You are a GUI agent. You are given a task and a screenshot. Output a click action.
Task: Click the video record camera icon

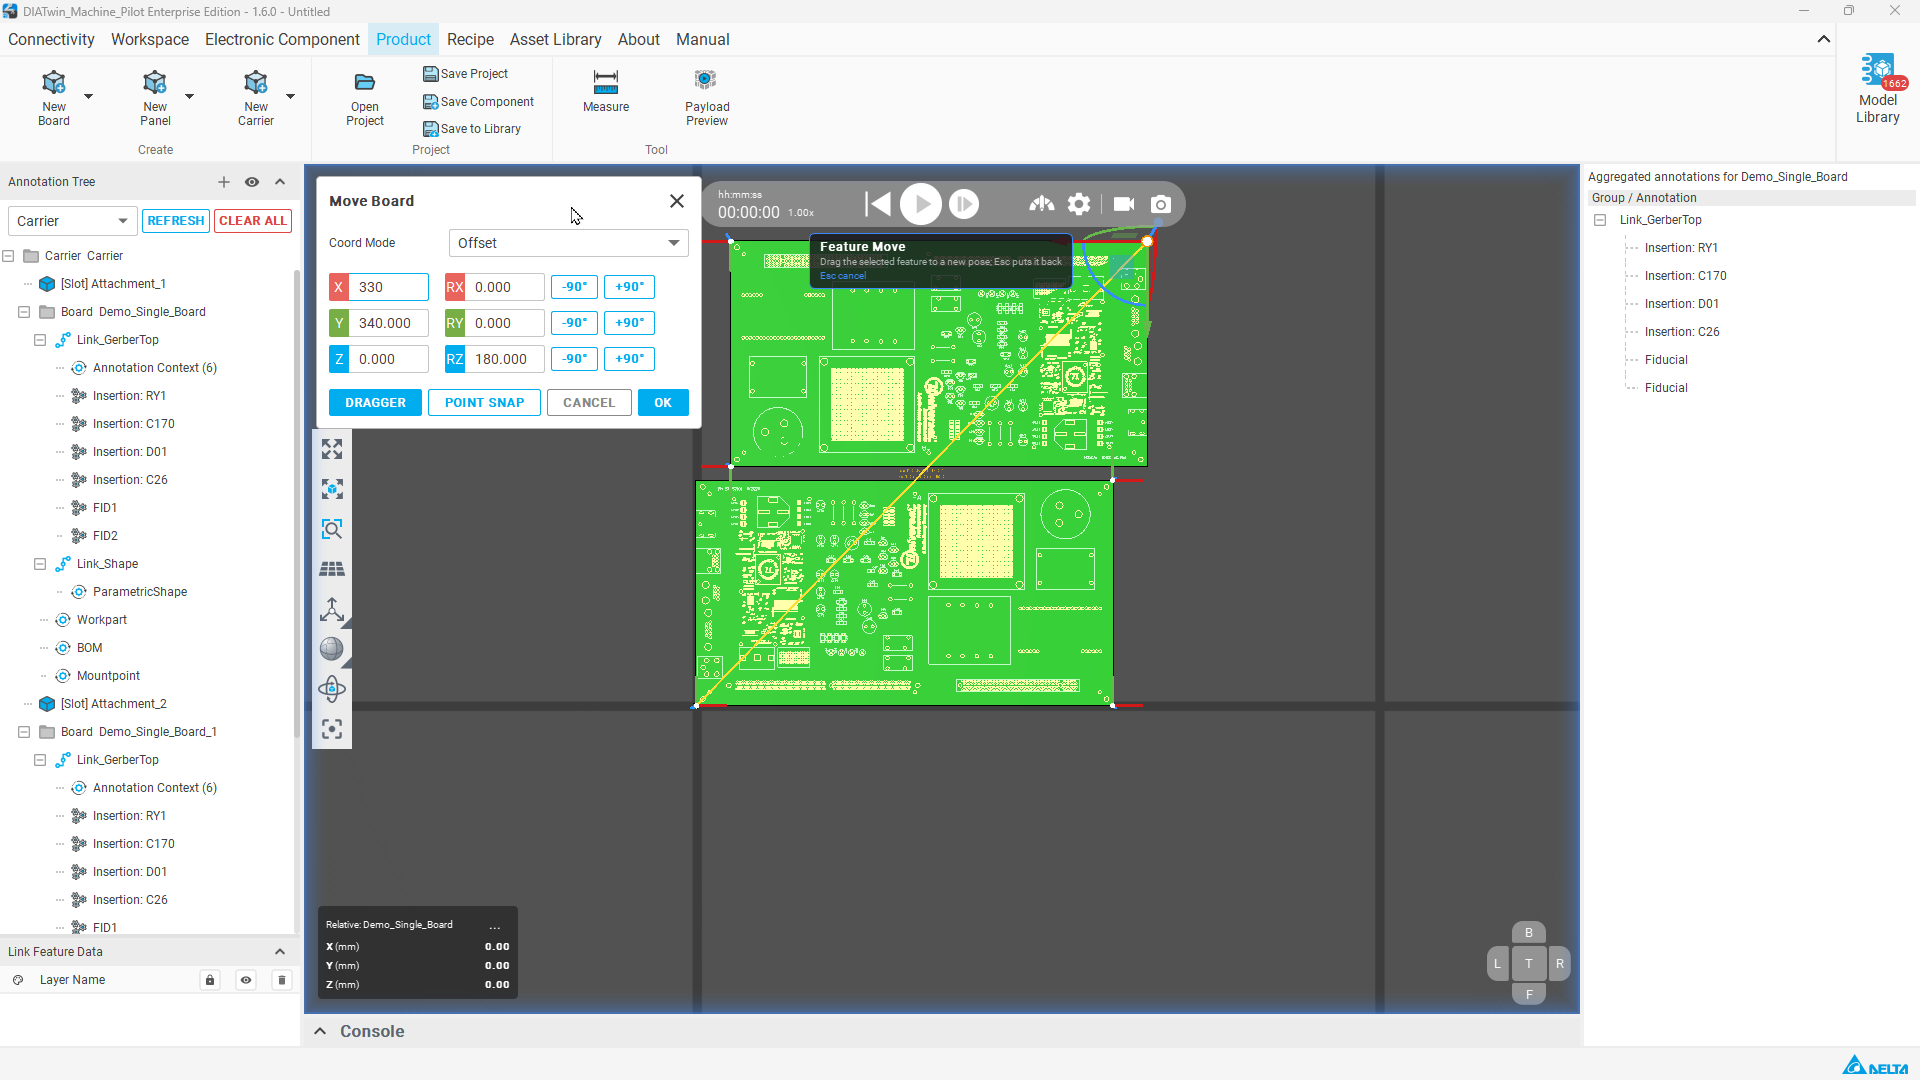(x=1124, y=204)
